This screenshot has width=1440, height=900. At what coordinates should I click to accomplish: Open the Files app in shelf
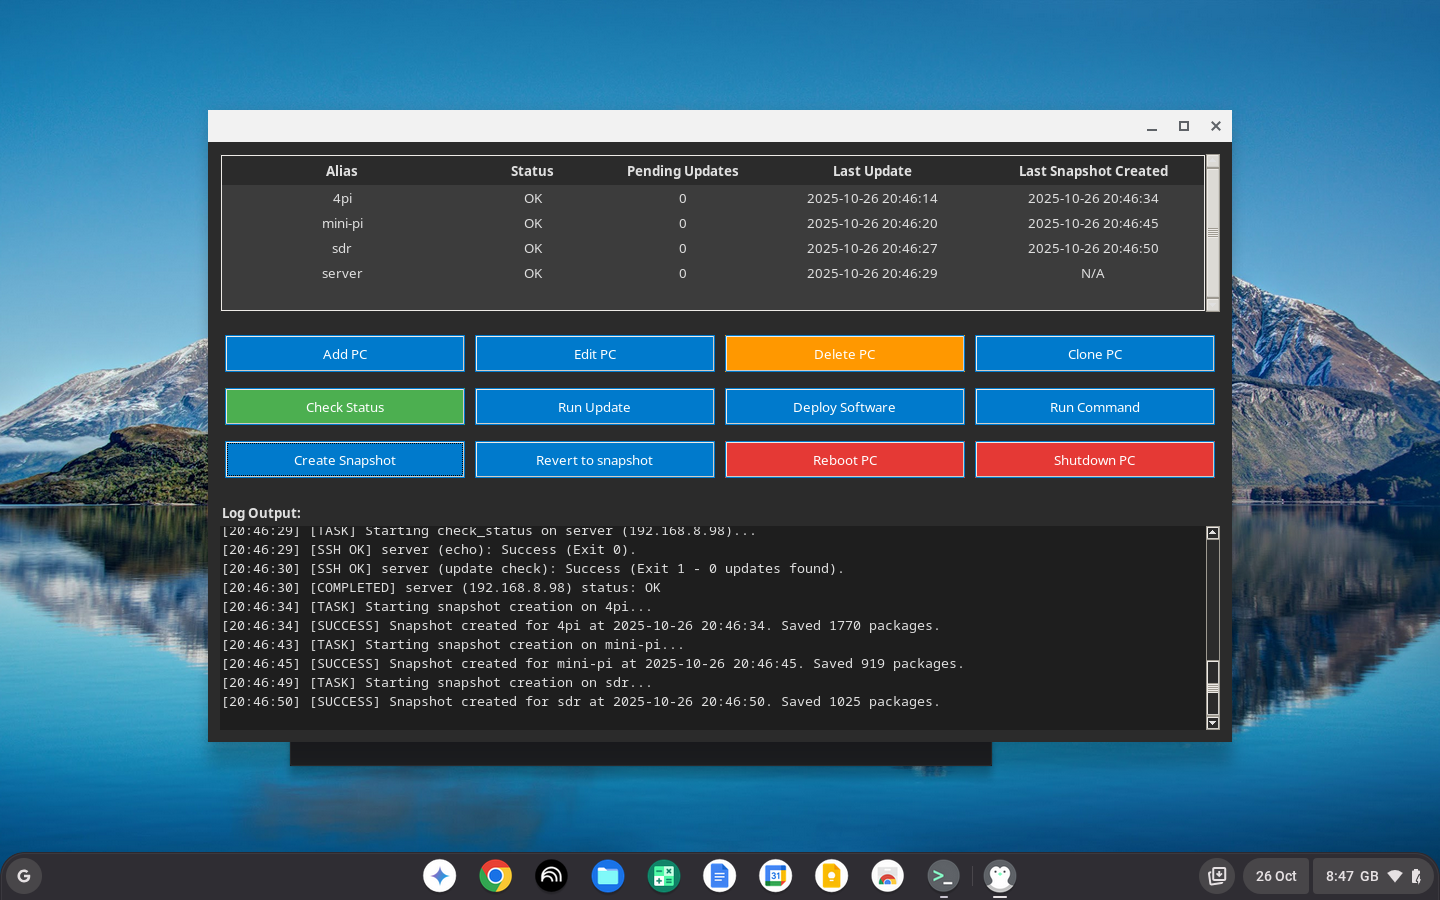tap(607, 876)
